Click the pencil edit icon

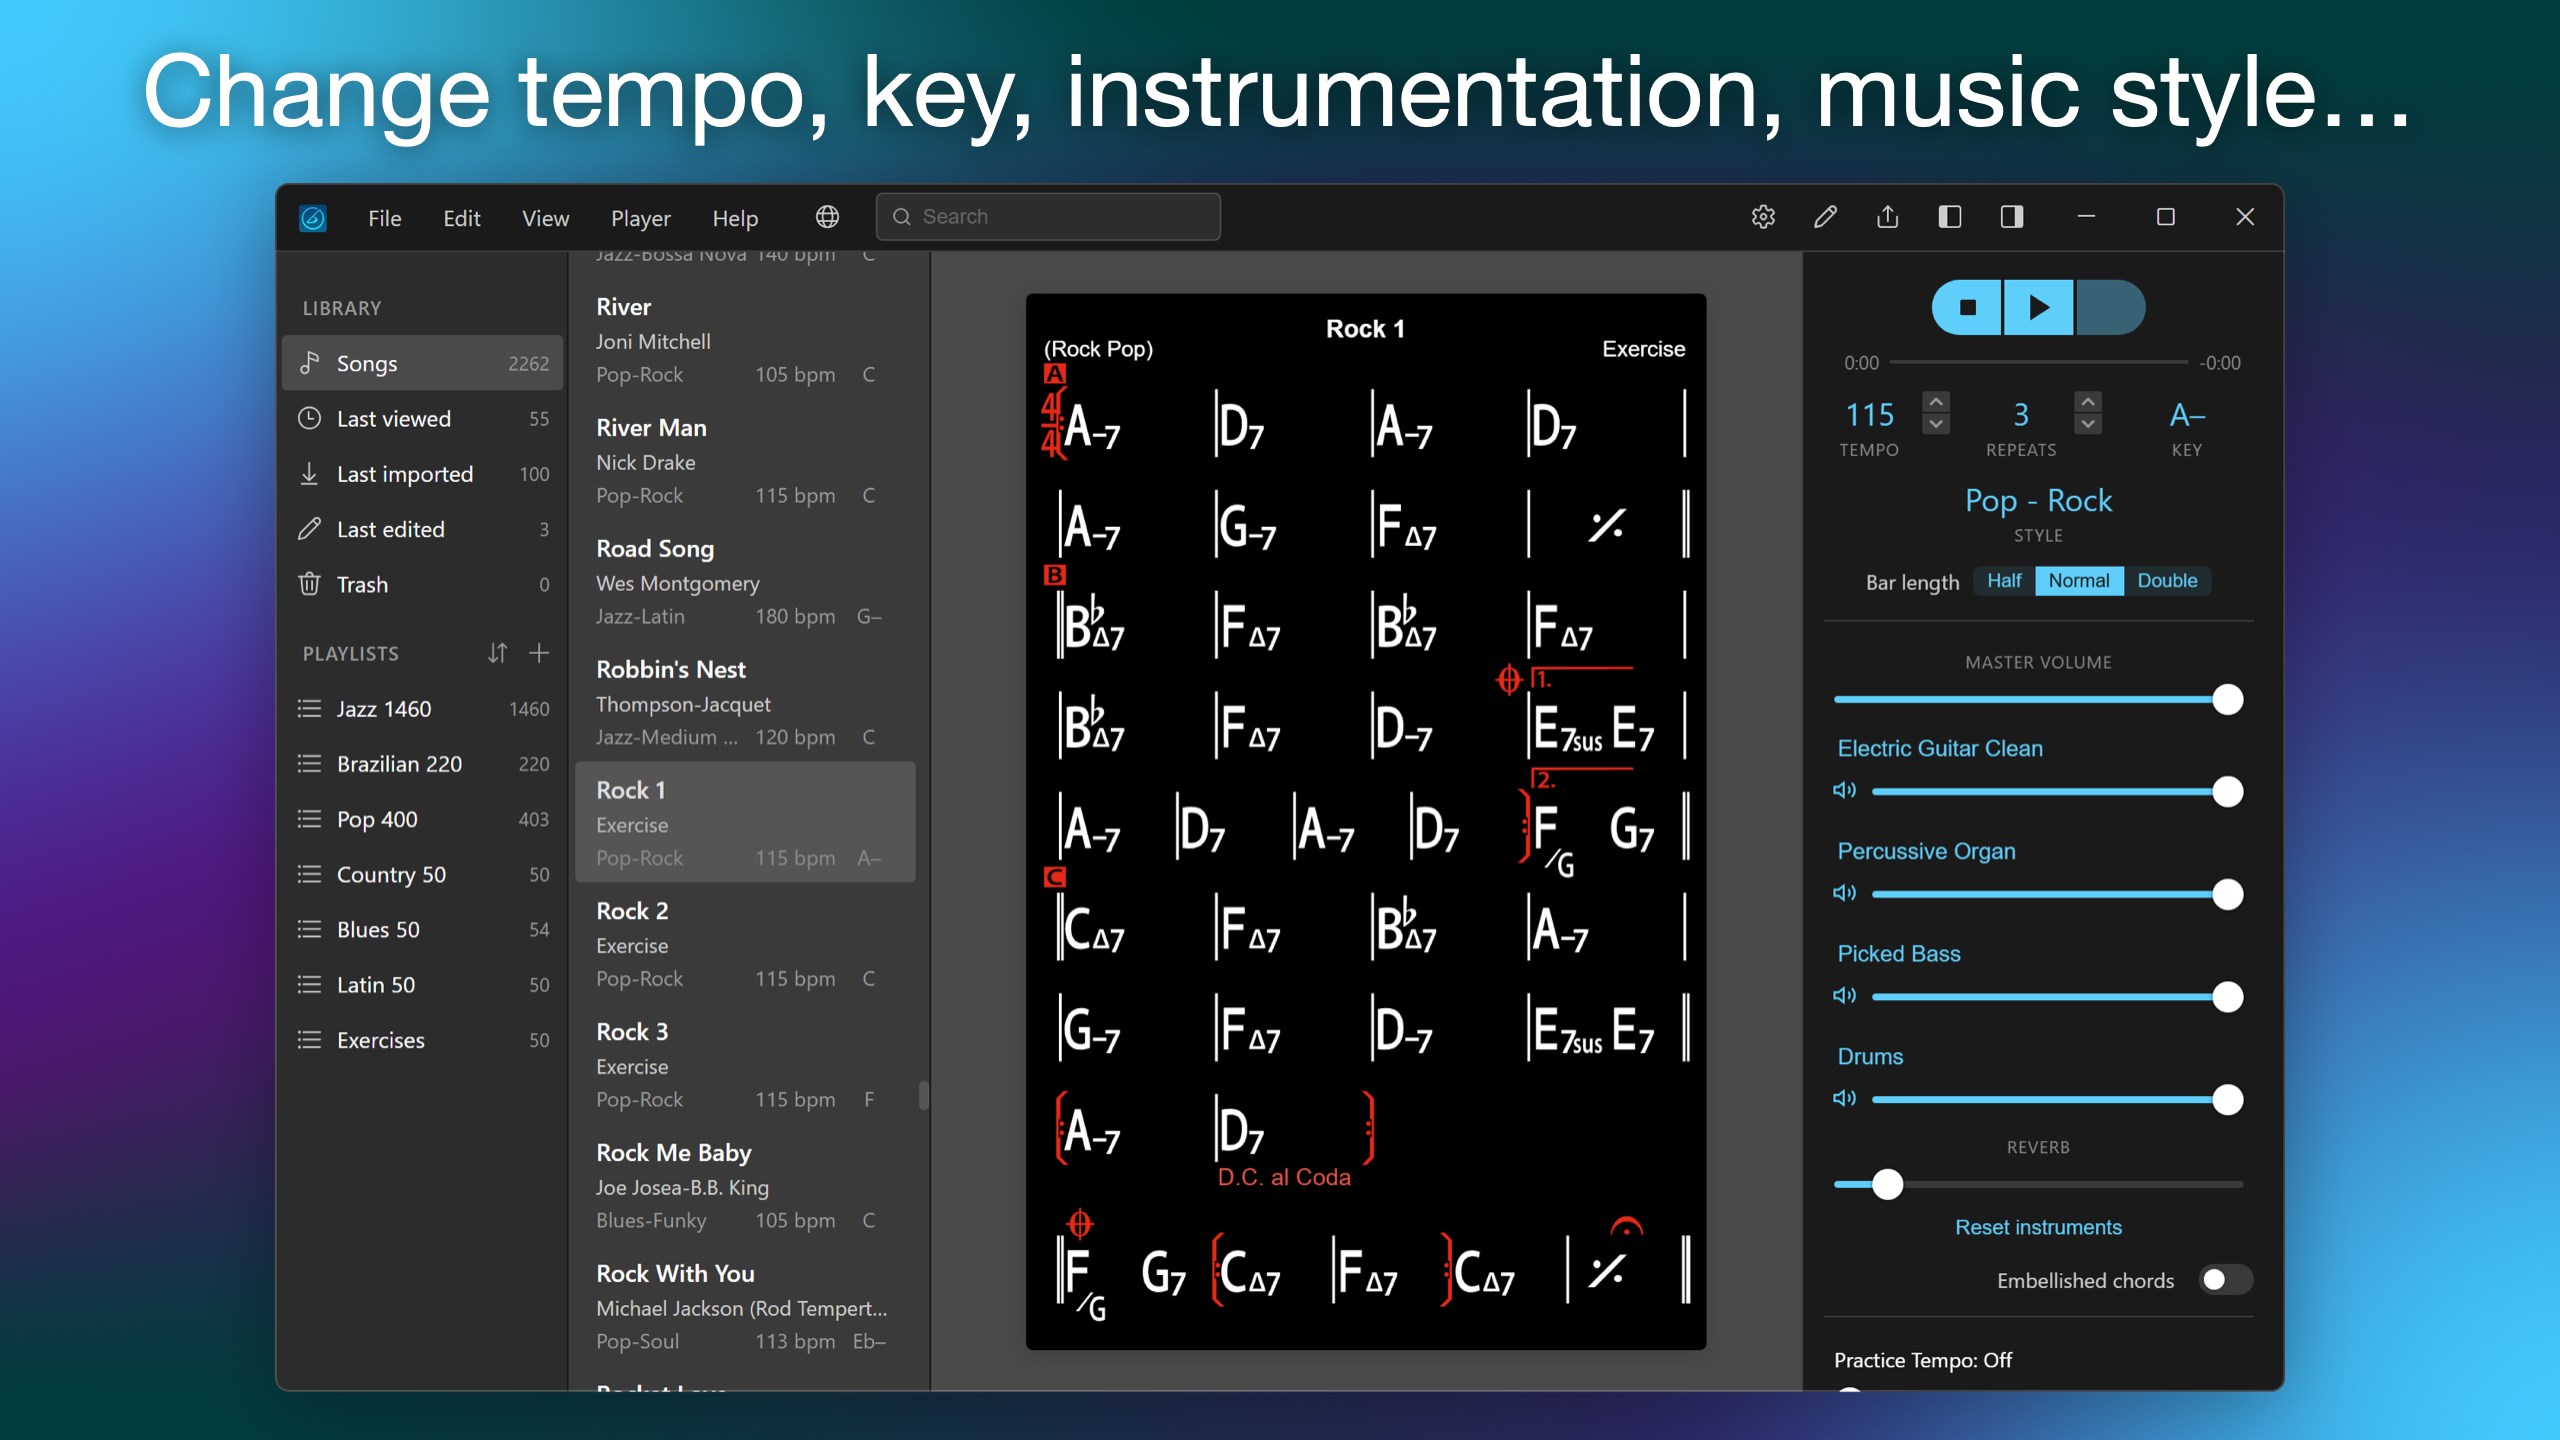[1825, 217]
